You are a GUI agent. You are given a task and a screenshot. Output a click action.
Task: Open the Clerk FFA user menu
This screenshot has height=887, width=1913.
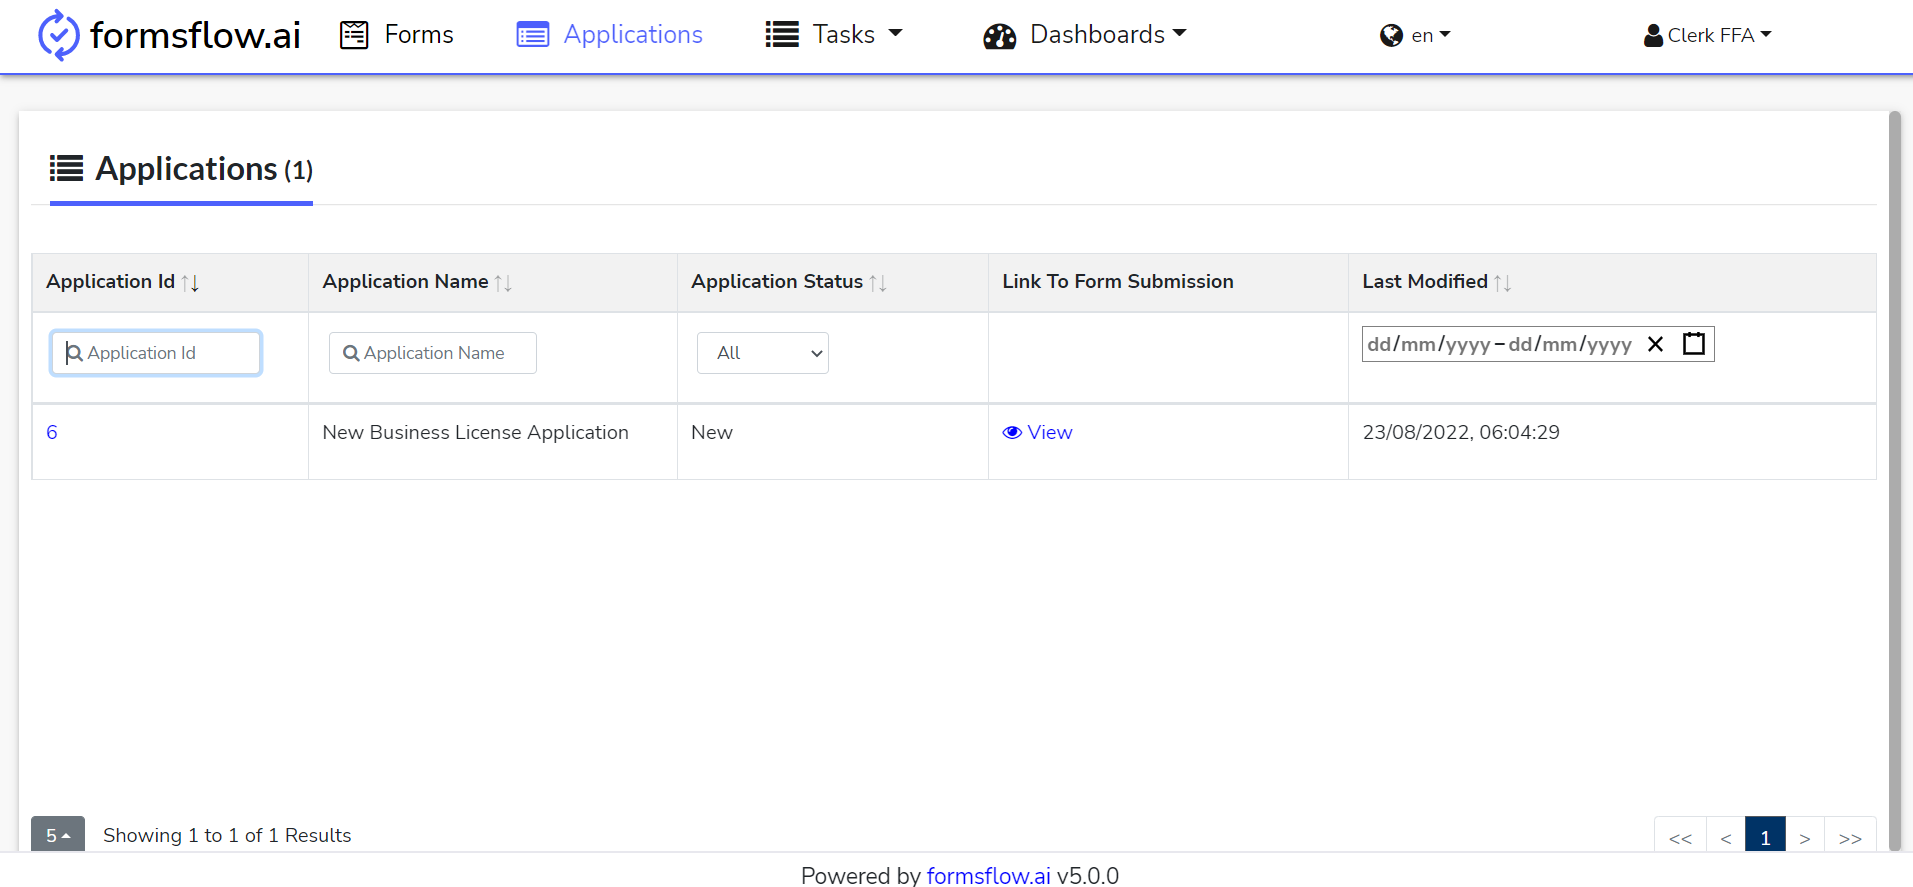coord(1708,36)
